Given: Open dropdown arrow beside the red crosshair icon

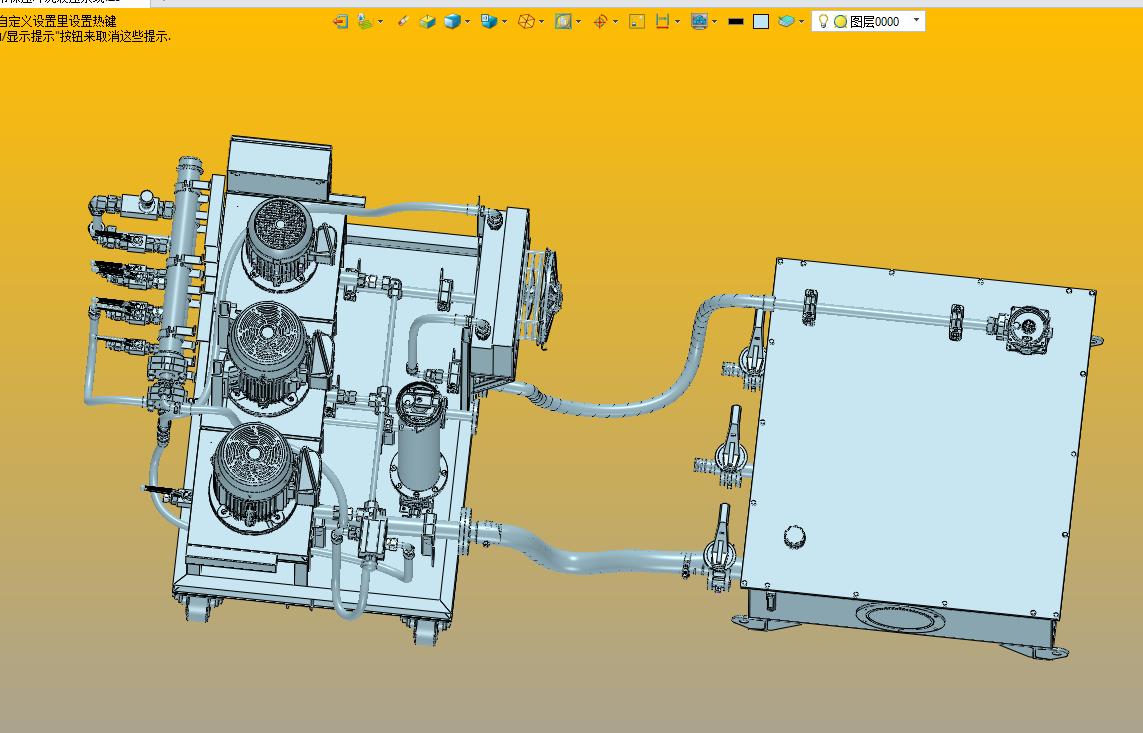Looking at the screenshot, I should coord(615,22).
